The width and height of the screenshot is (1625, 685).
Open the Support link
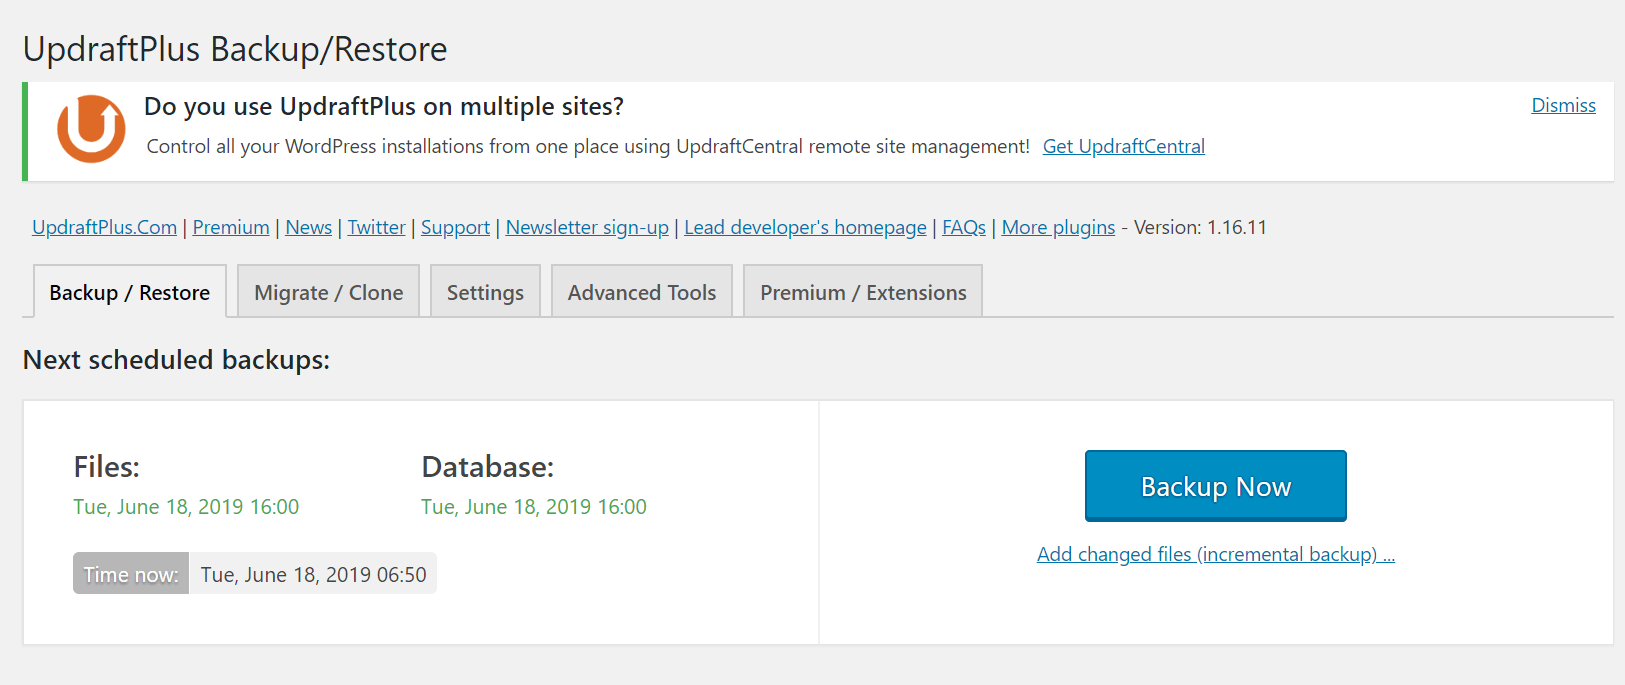tap(455, 227)
